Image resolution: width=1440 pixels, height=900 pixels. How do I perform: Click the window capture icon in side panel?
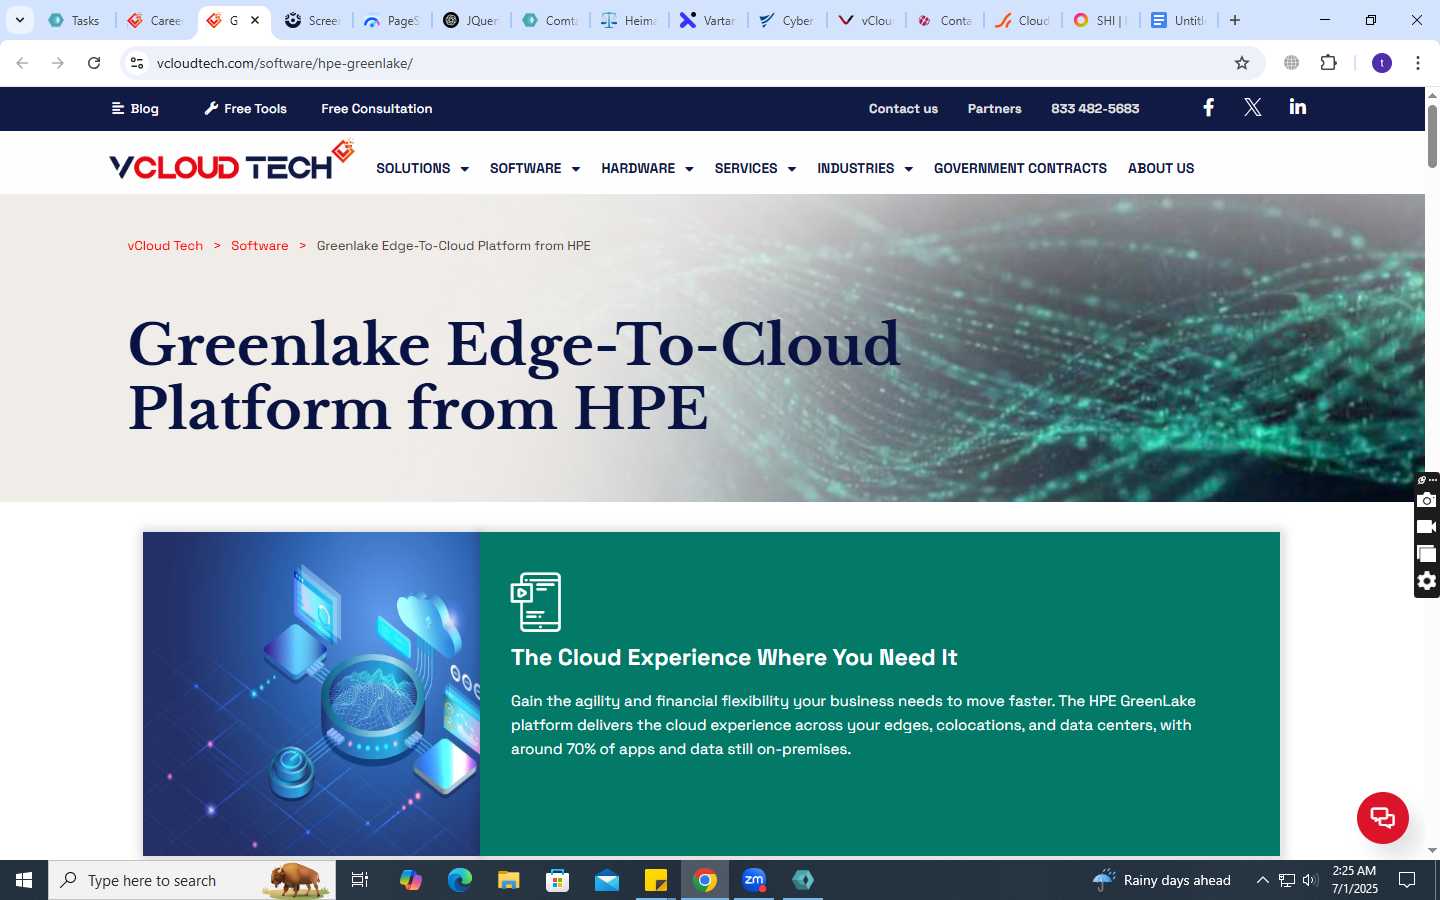(x=1427, y=554)
